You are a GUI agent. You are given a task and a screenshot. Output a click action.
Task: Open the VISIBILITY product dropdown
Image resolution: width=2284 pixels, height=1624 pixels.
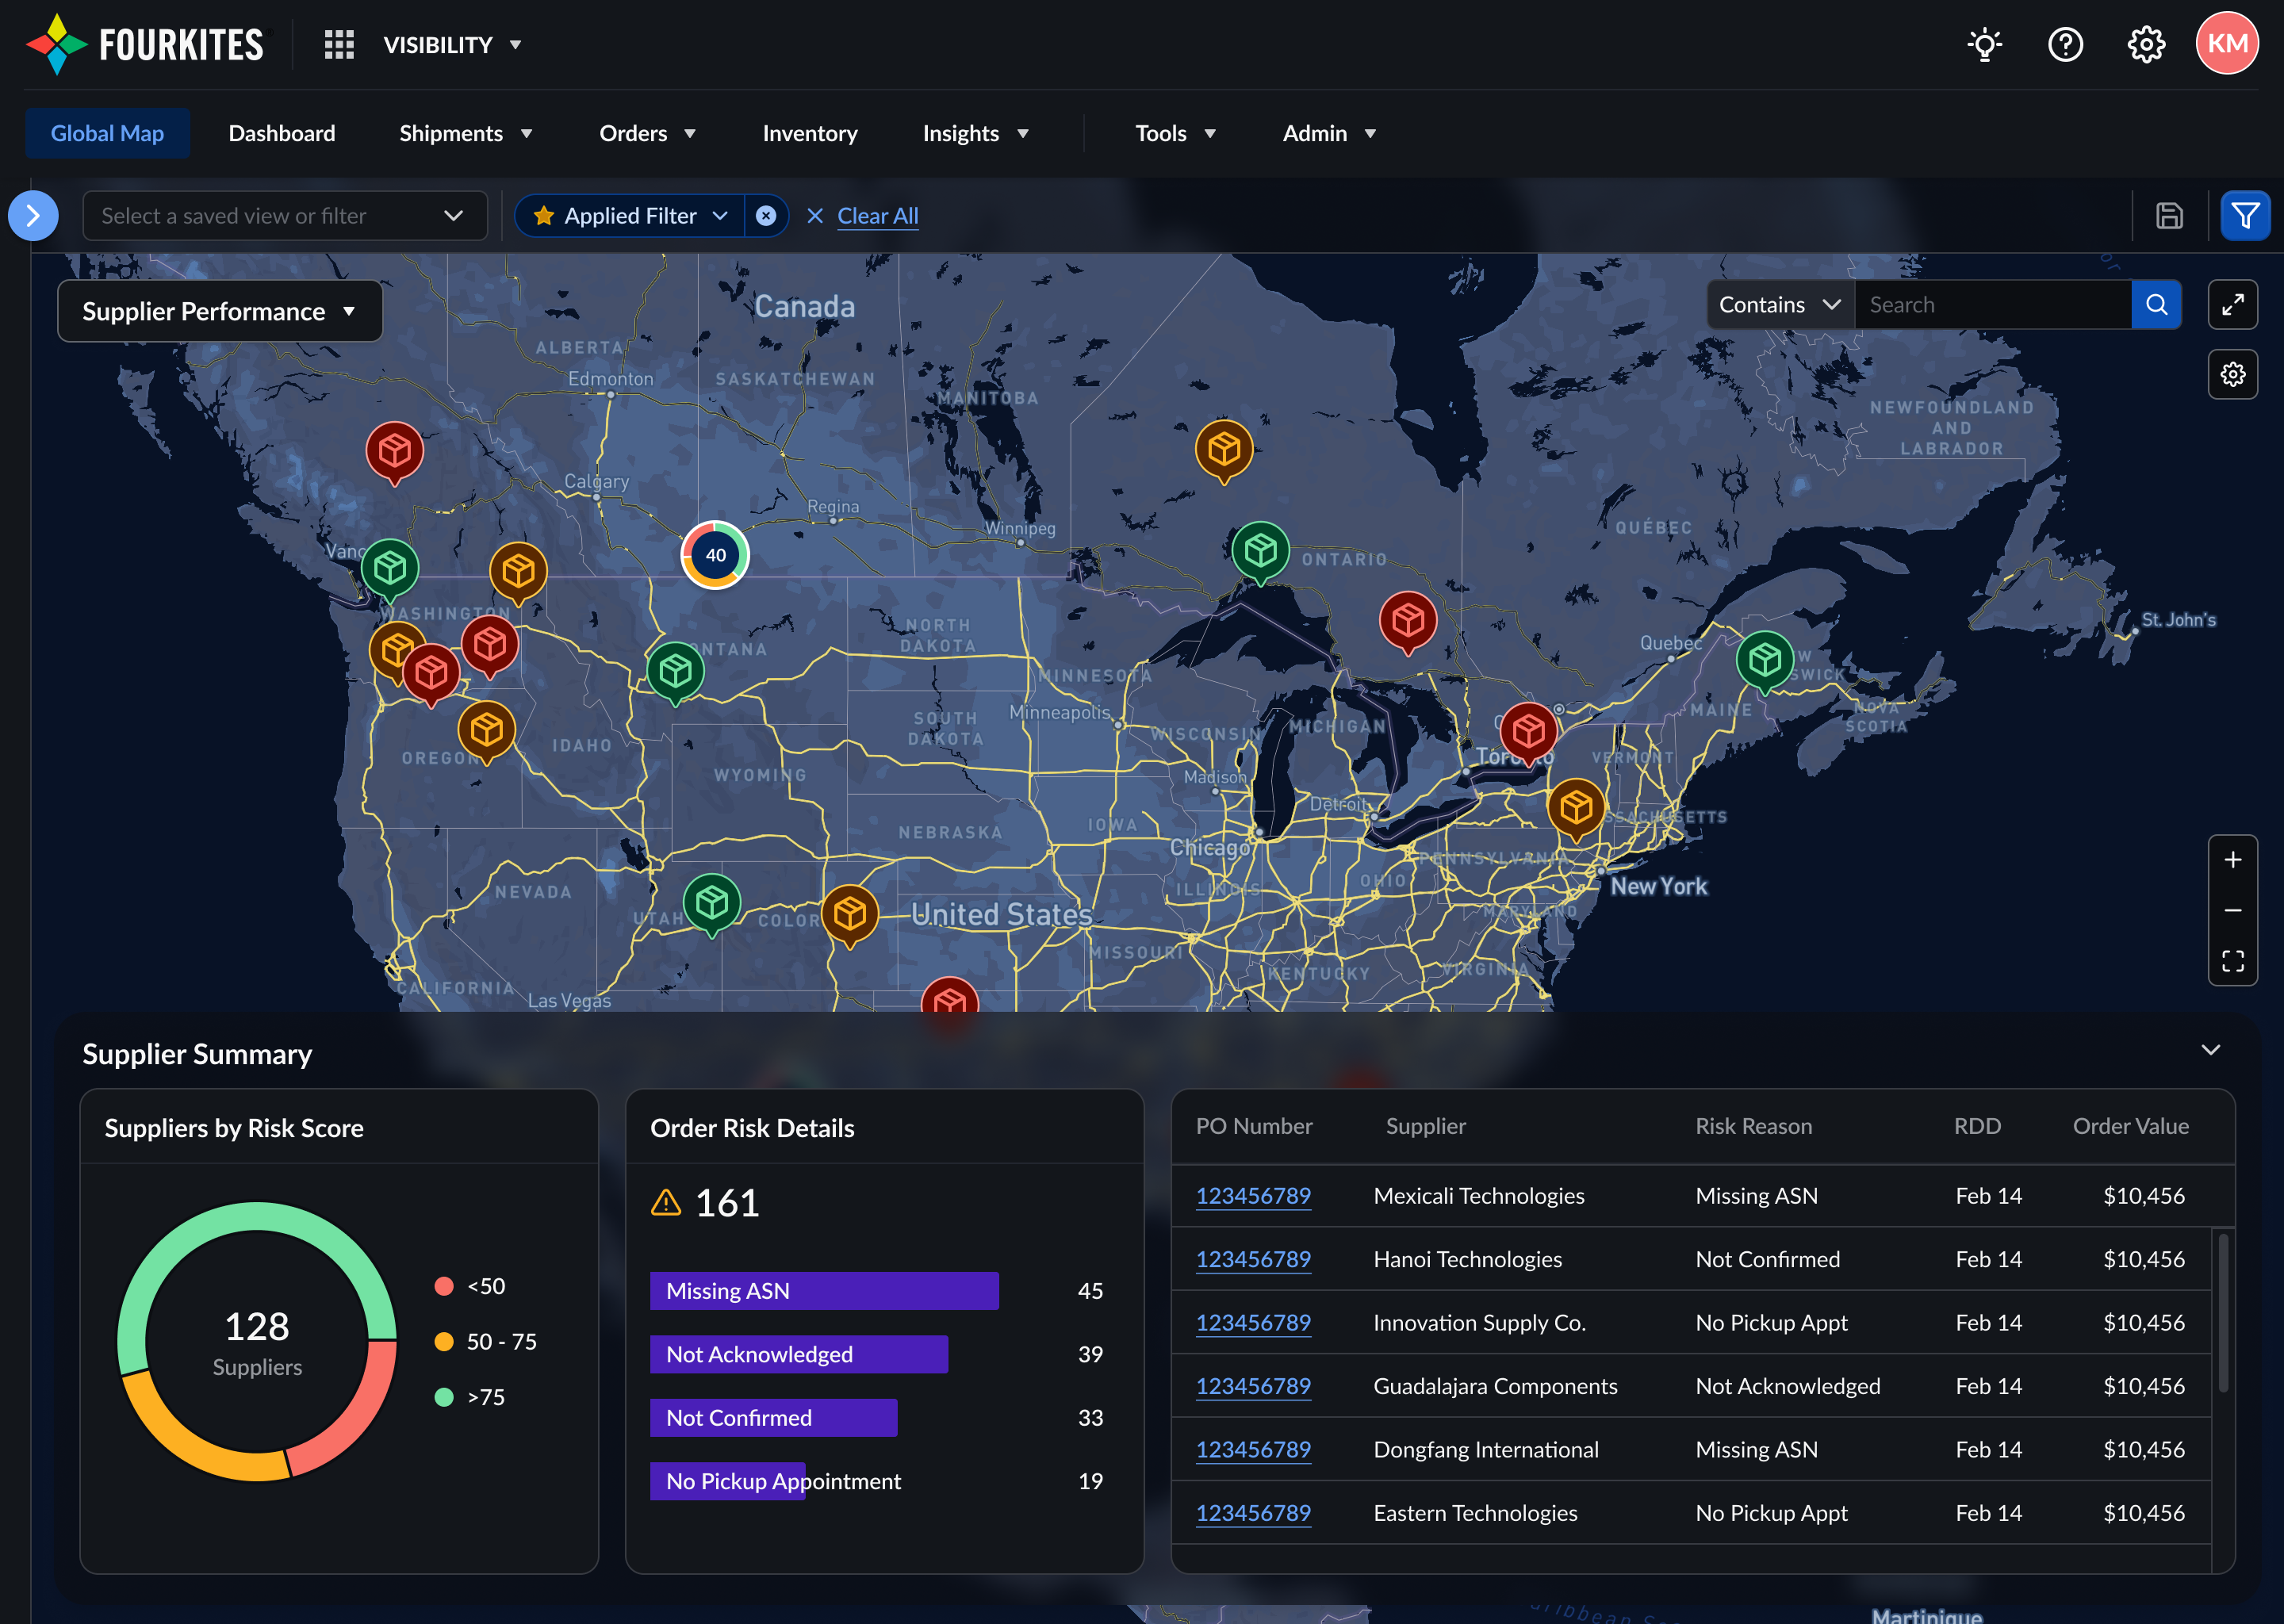click(x=452, y=45)
